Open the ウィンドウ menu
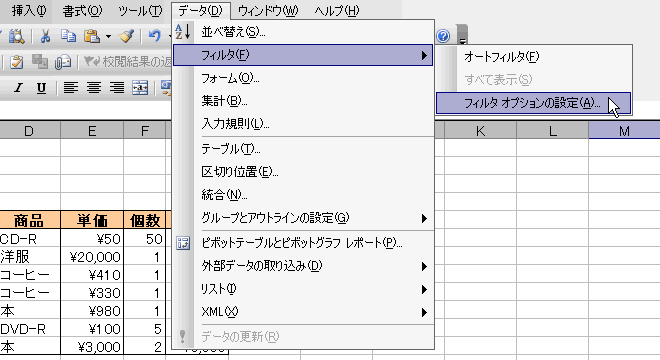 pos(268,11)
